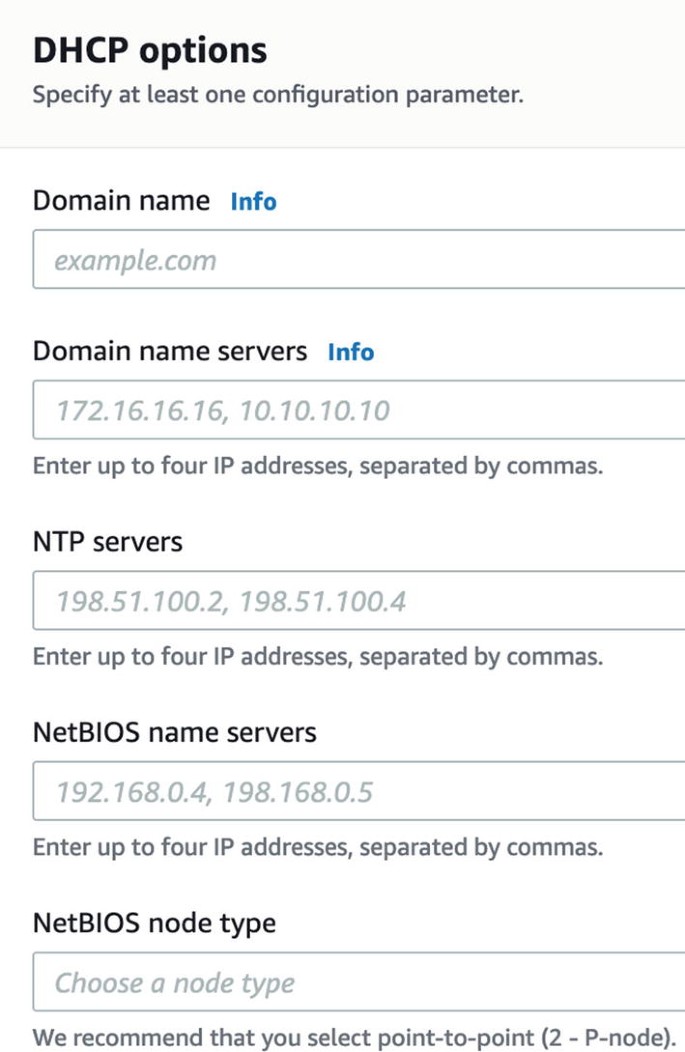The image size is (685, 1052).
Task: Click helper text under Domain name servers field
Action: pyautogui.click(x=317, y=466)
